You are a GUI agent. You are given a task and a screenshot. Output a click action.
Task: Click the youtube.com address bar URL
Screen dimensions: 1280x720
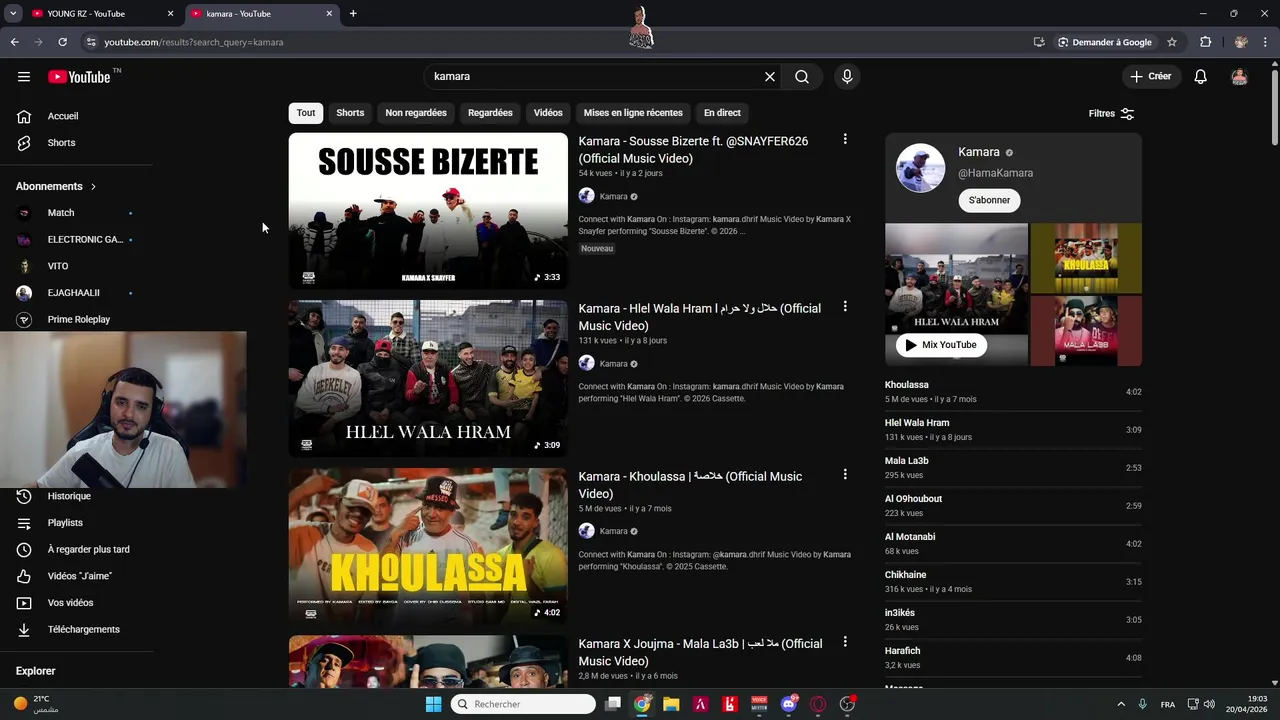pyautogui.click(x=194, y=42)
